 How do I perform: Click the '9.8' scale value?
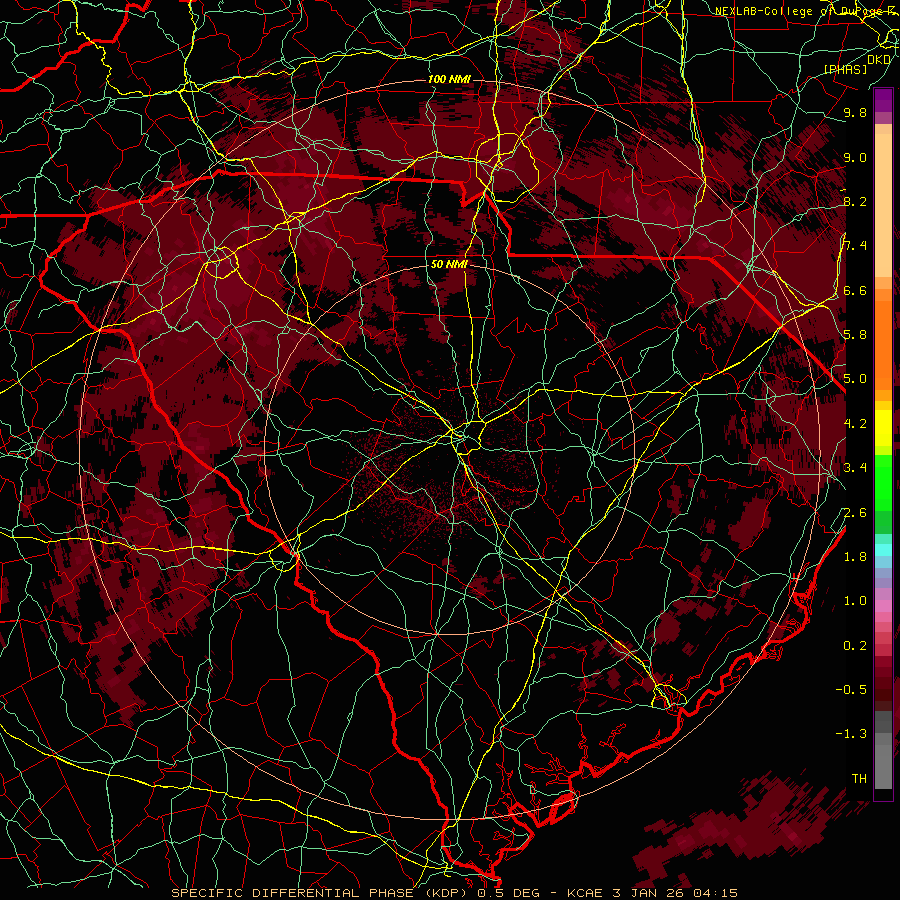(x=855, y=112)
